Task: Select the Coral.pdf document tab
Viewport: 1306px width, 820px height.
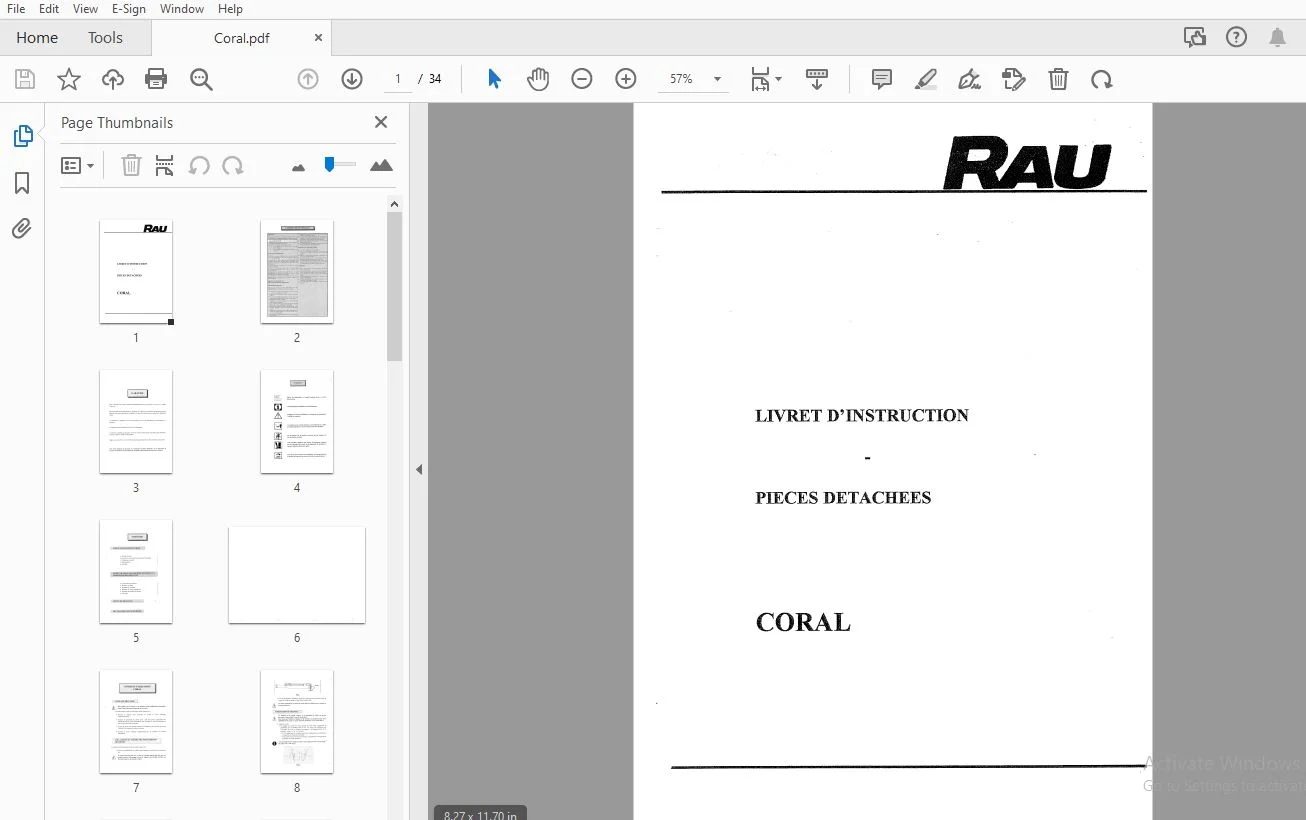Action: click(x=242, y=38)
